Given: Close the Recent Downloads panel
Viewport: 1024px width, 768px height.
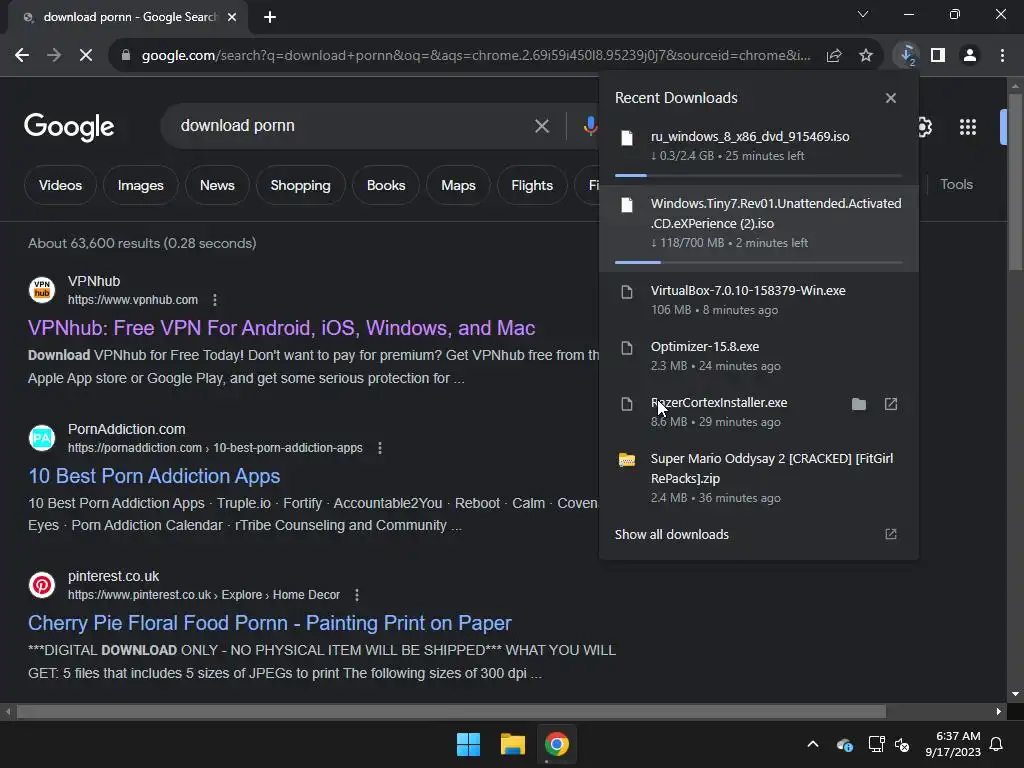Looking at the screenshot, I should (x=891, y=98).
